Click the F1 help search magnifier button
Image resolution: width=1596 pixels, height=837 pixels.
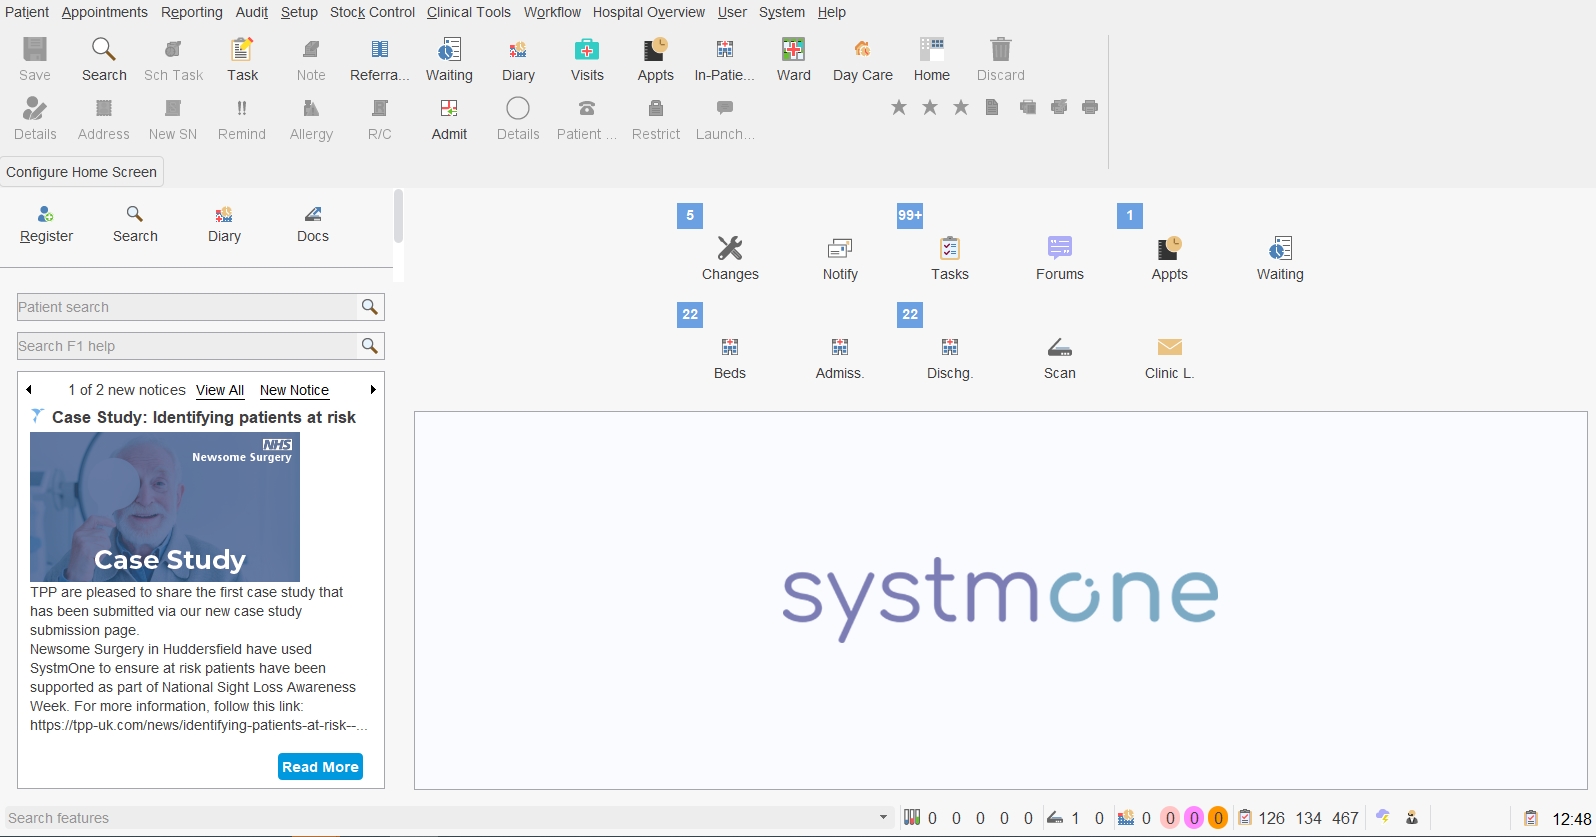[x=370, y=346]
